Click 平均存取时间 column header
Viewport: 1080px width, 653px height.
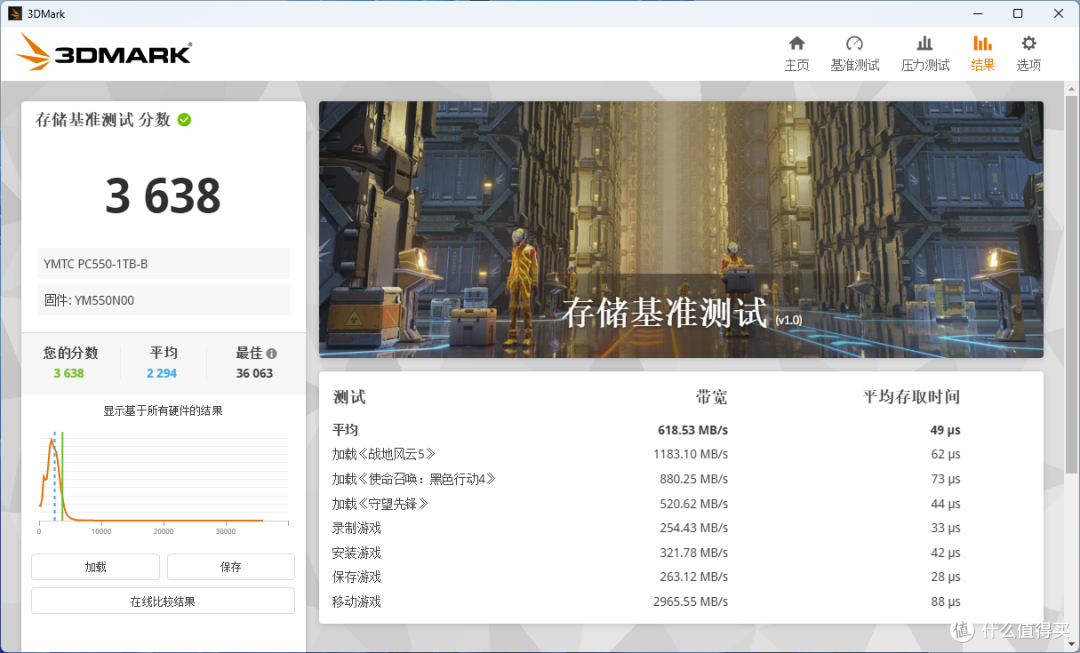point(911,397)
